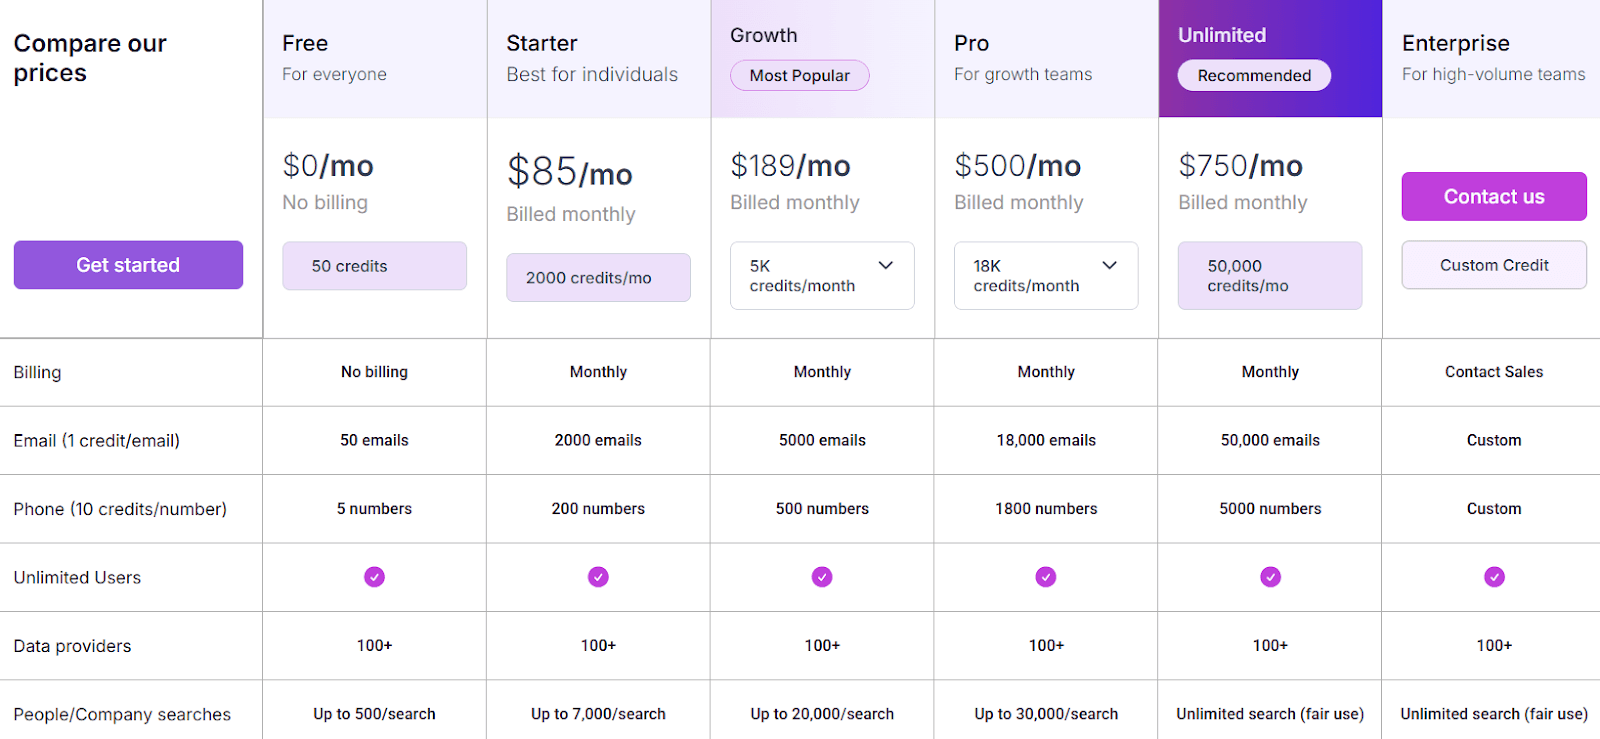Click the Best for individuals subtitle
The image size is (1600, 739).
coord(592,75)
